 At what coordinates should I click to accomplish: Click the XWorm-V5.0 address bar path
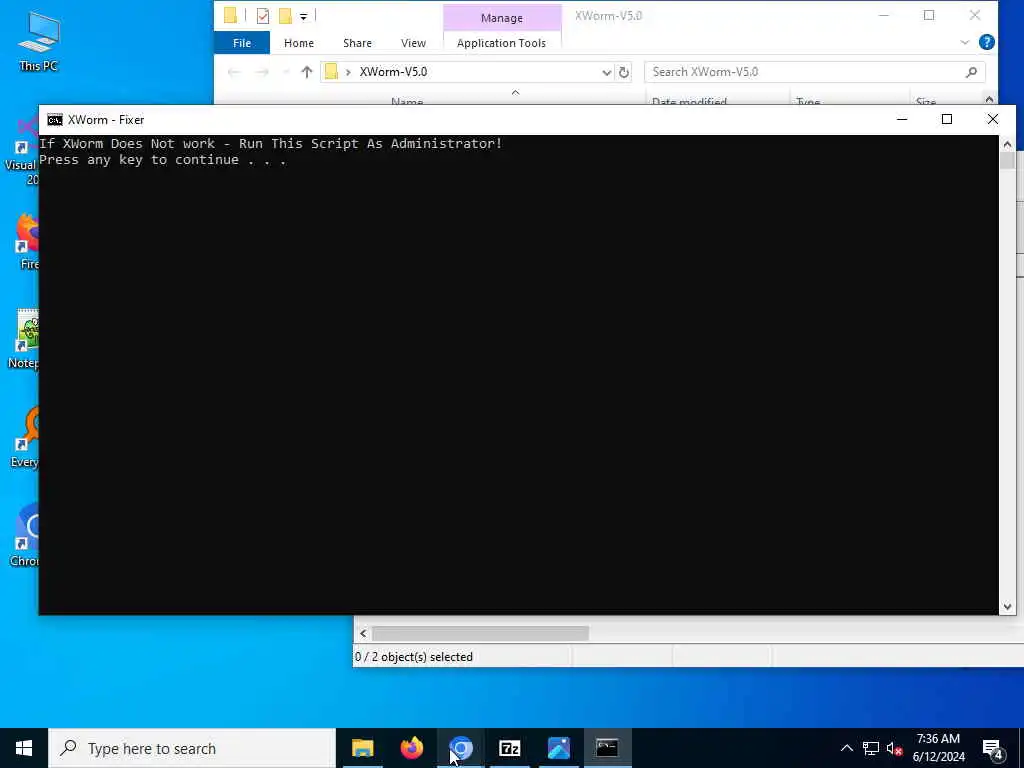click(x=393, y=72)
